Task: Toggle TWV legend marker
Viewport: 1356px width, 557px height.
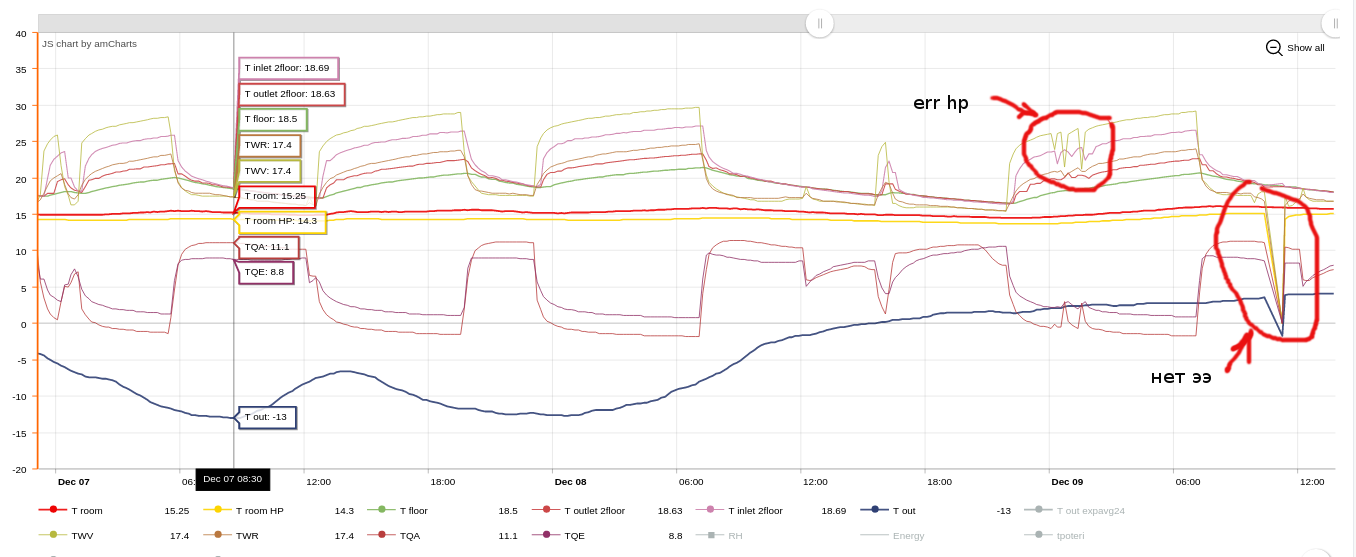Action: point(53,535)
